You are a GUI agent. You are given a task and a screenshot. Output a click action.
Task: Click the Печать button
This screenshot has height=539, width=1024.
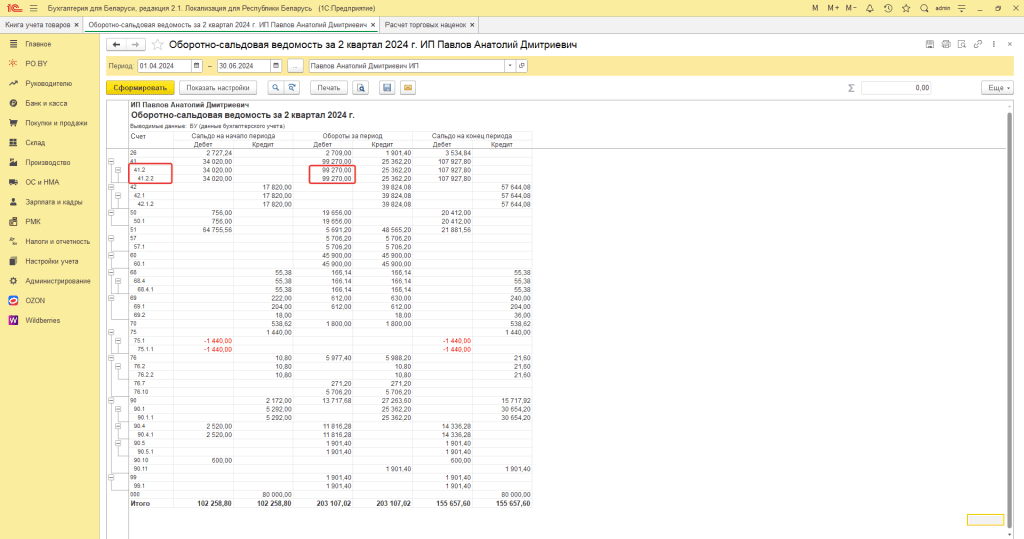pos(328,88)
